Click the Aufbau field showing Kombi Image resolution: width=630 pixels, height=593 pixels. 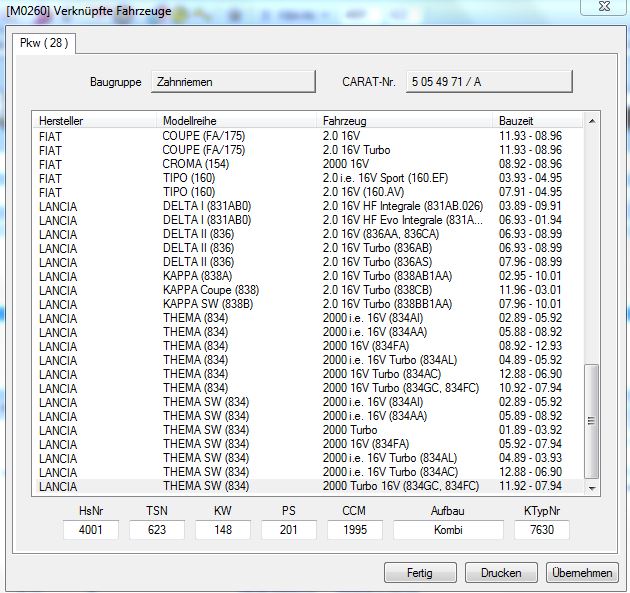[448, 530]
